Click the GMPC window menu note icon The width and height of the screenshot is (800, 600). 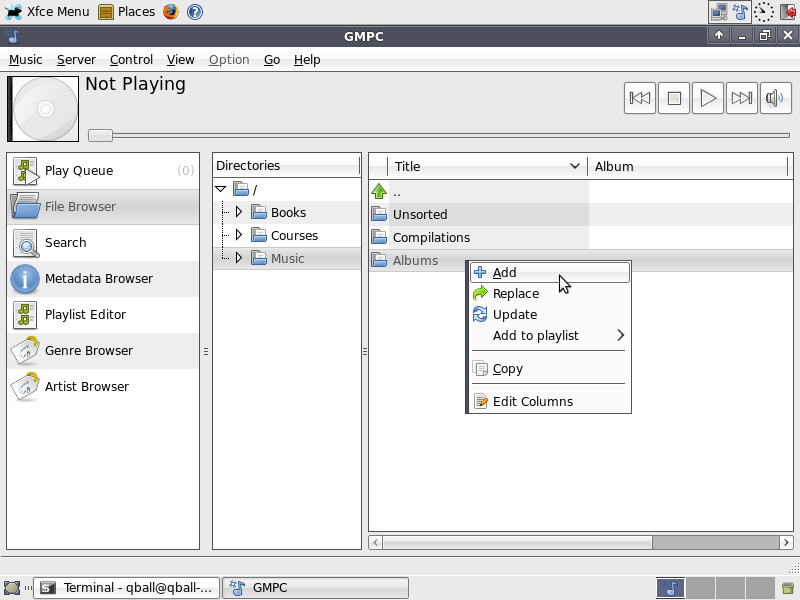[x=13, y=36]
